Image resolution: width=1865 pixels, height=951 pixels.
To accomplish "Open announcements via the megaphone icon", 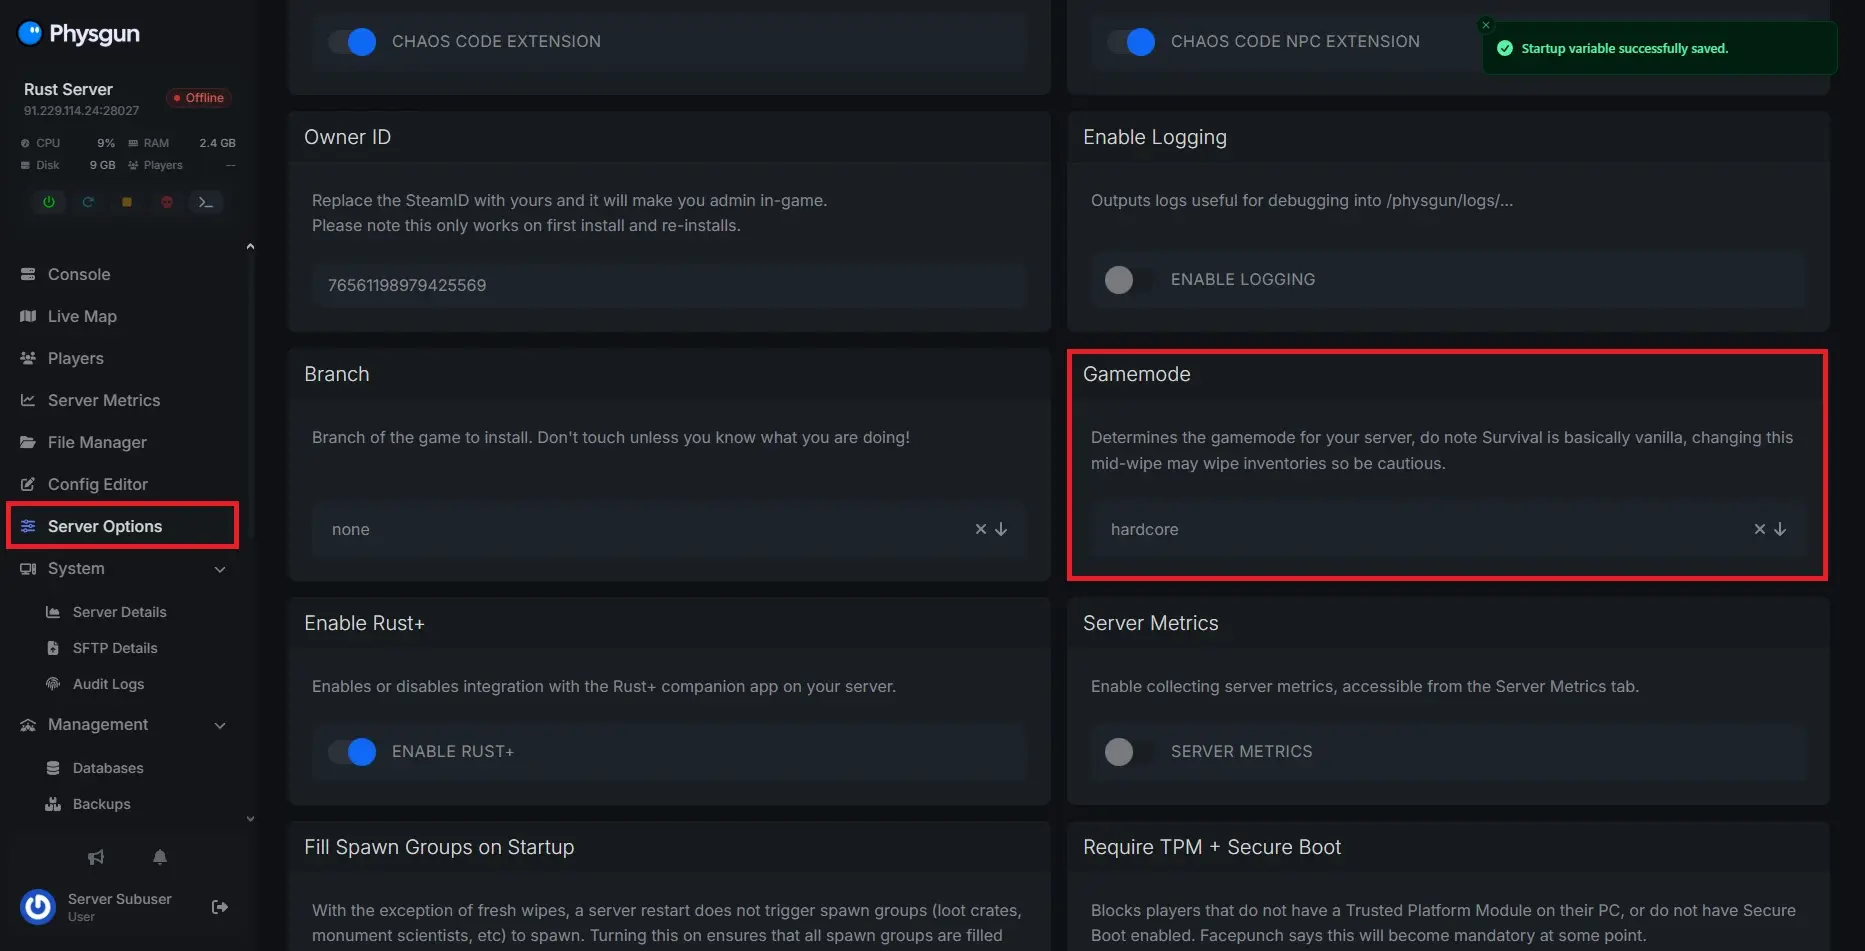I will [96, 857].
